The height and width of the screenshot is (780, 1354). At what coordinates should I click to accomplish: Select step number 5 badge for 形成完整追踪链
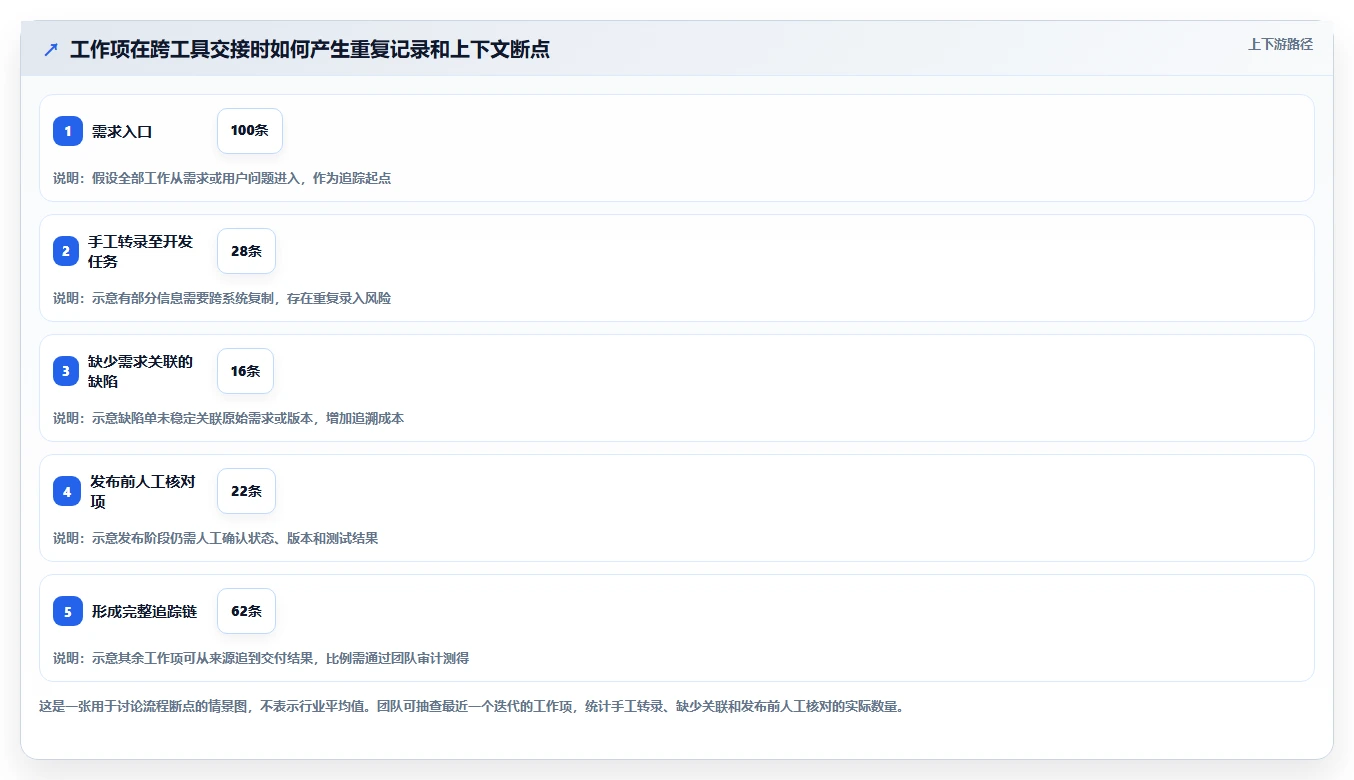pyautogui.click(x=68, y=611)
